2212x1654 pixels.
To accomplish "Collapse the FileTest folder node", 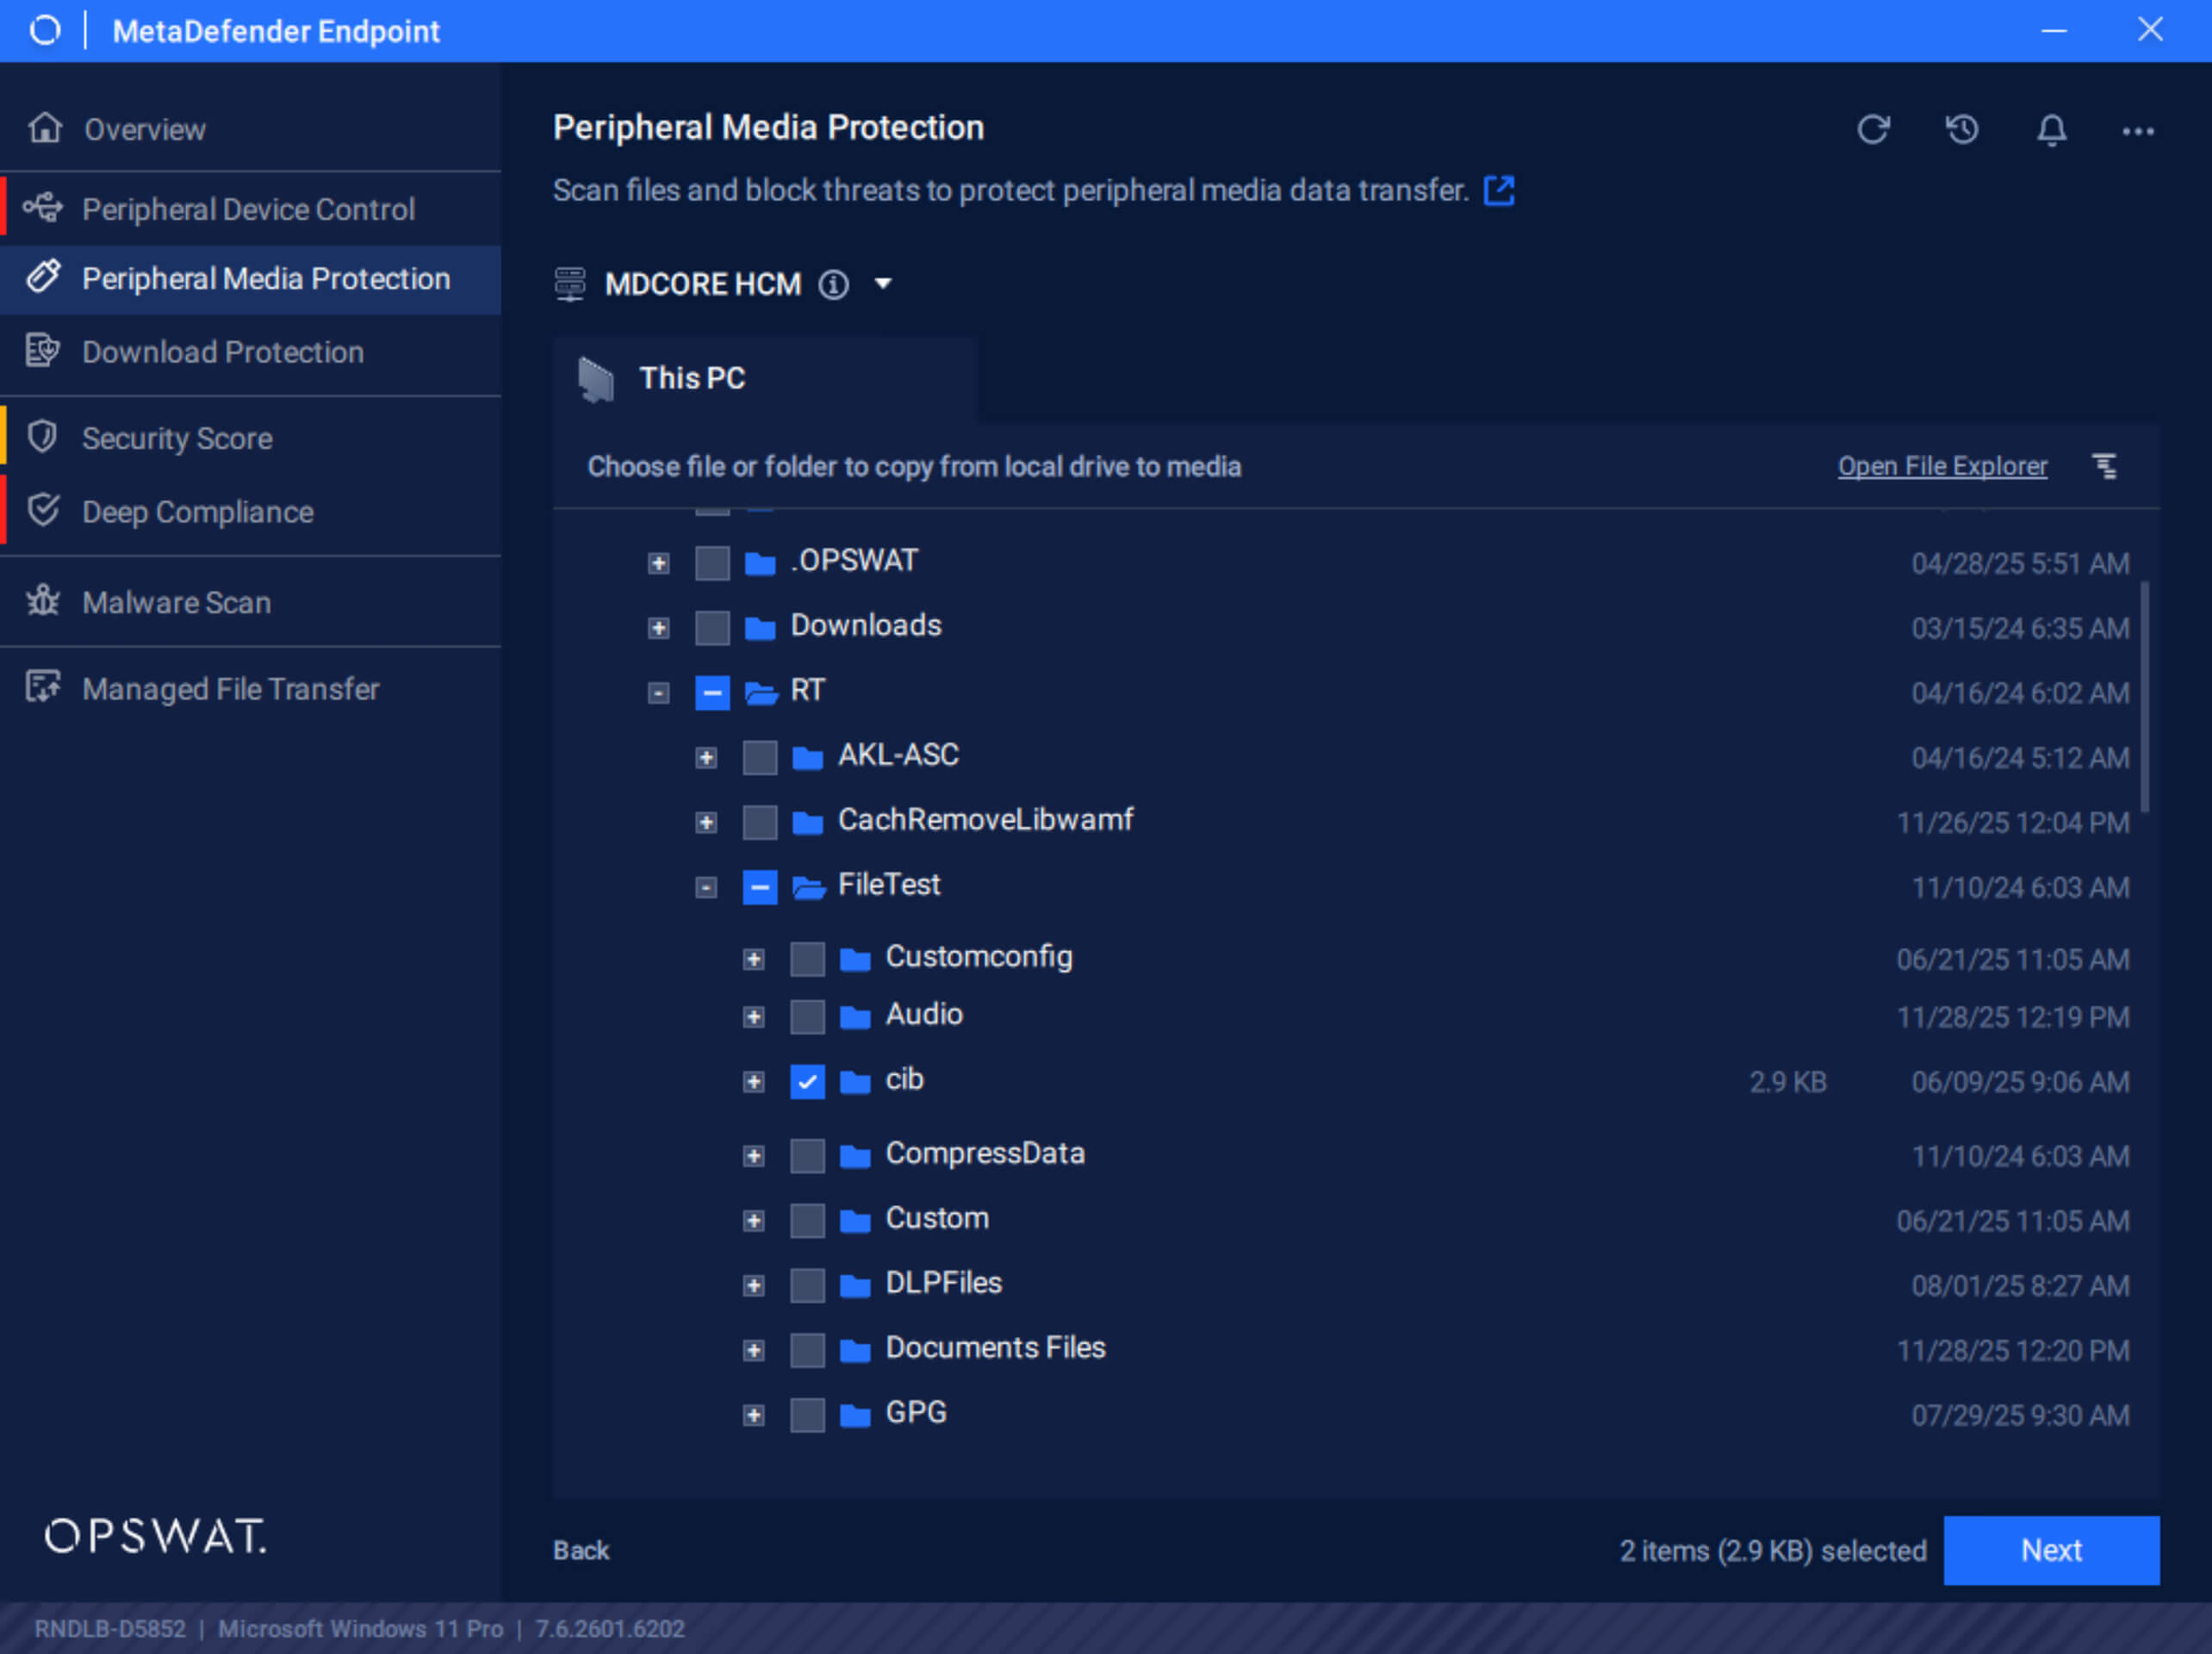I will (x=706, y=888).
